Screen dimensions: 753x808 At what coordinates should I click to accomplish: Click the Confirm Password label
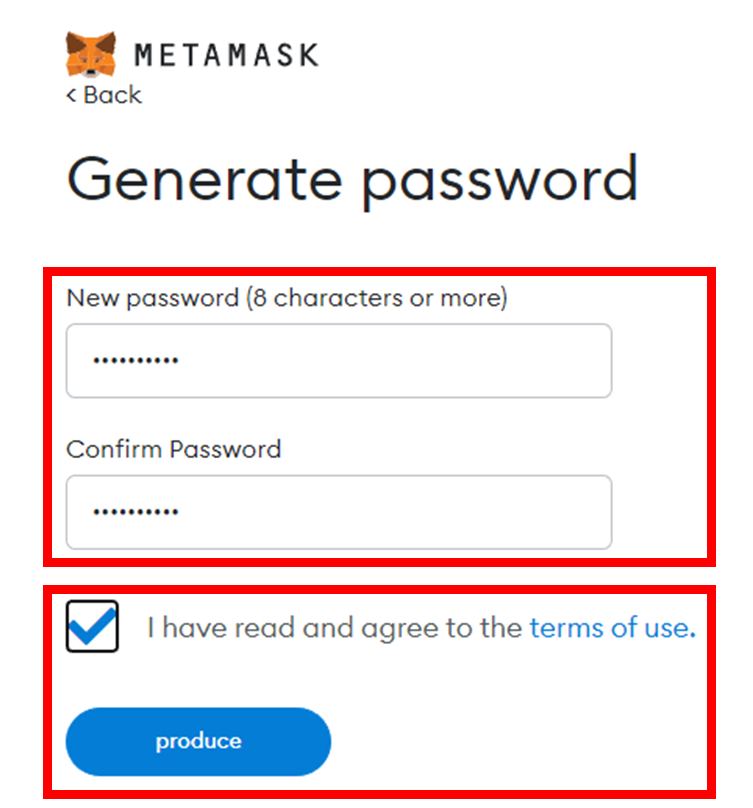173,449
